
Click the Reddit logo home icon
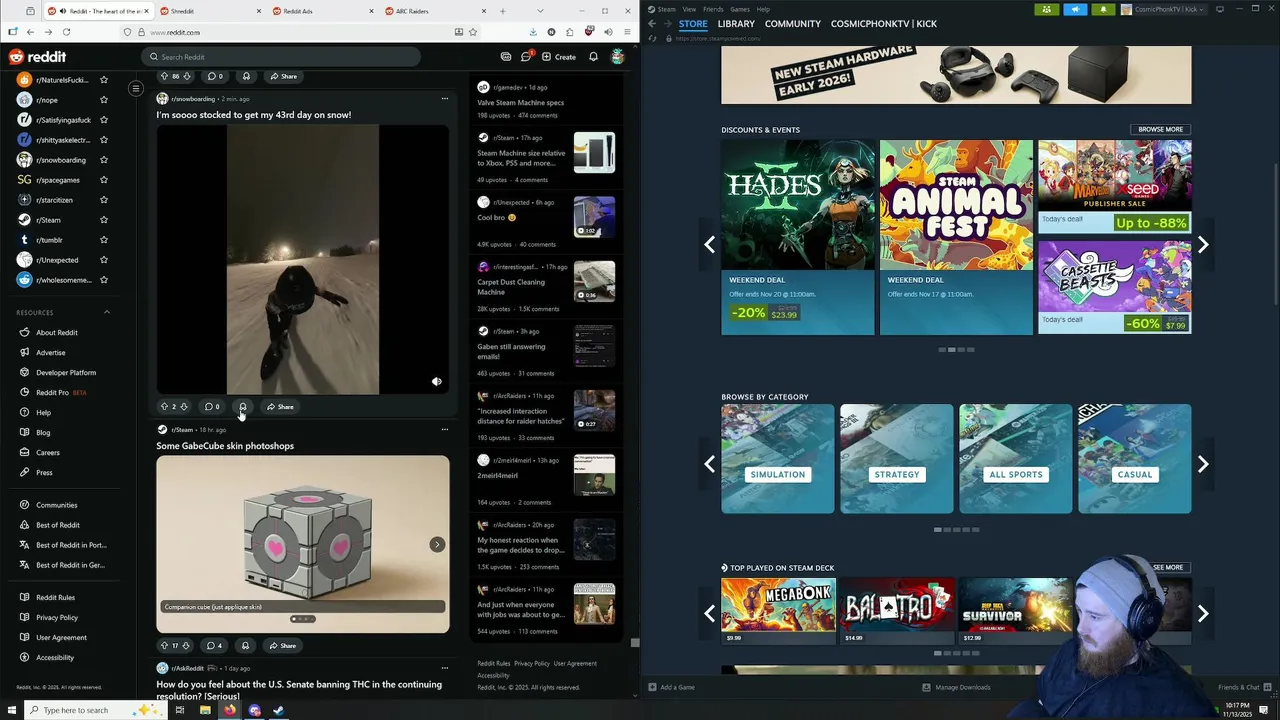pyautogui.click(x=37, y=57)
